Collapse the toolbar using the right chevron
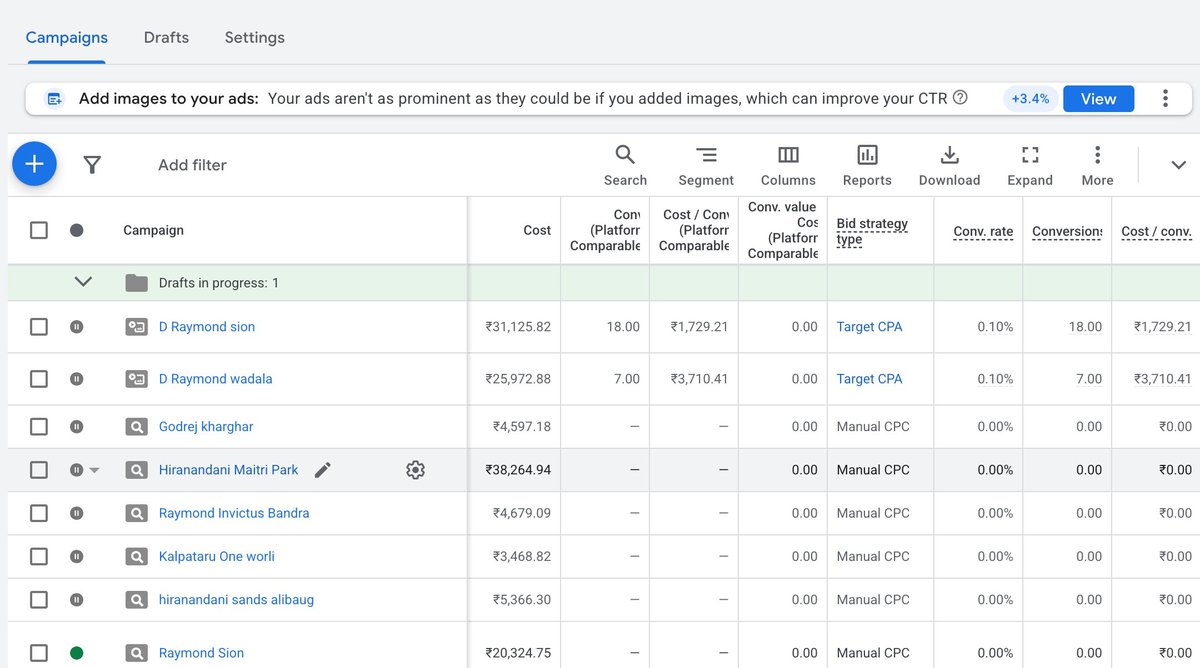The width and height of the screenshot is (1200, 668). coord(1178,165)
